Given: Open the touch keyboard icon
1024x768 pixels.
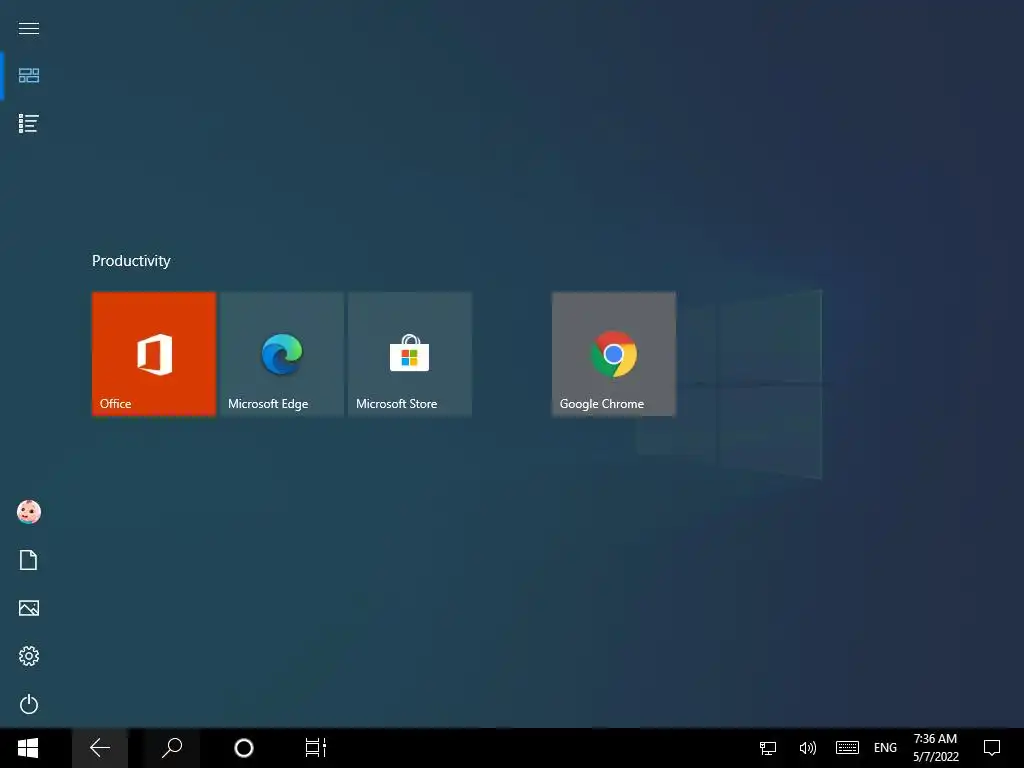Looking at the screenshot, I should [x=847, y=748].
